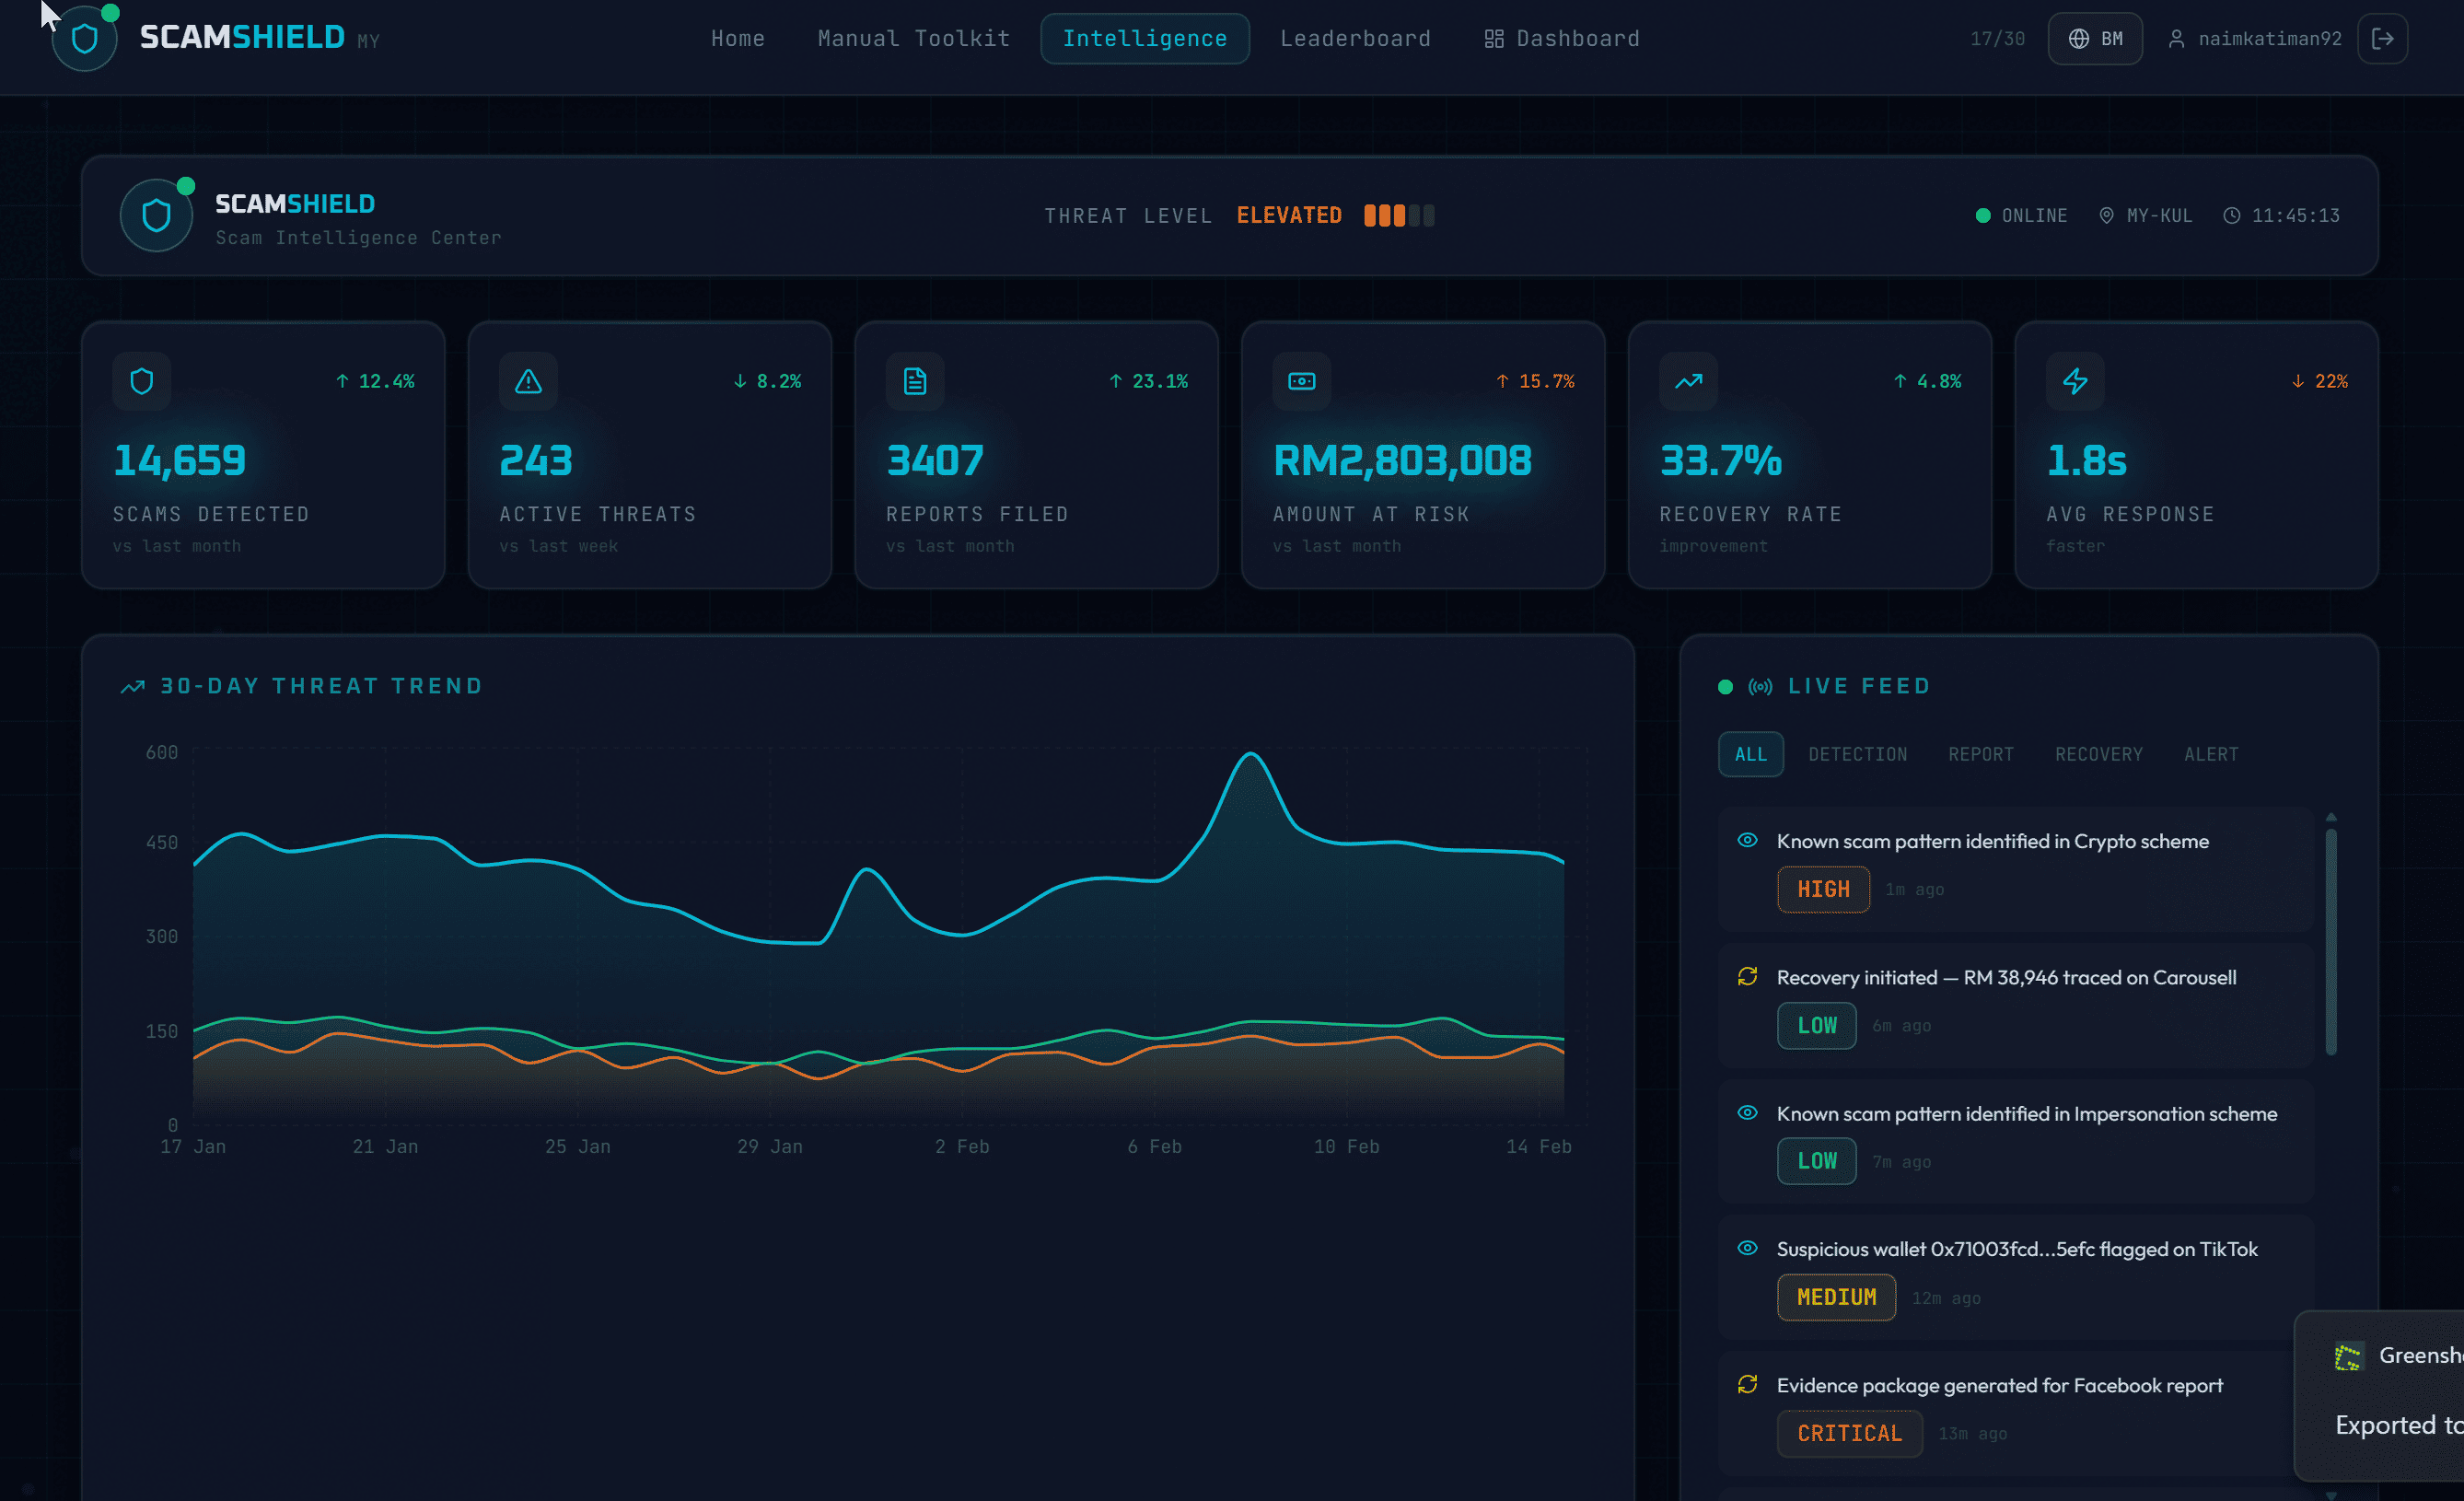Image resolution: width=2464 pixels, height=1501 pixels.
Task: Click the warning triangle icon on Active Threats
Action: [528, 381]
